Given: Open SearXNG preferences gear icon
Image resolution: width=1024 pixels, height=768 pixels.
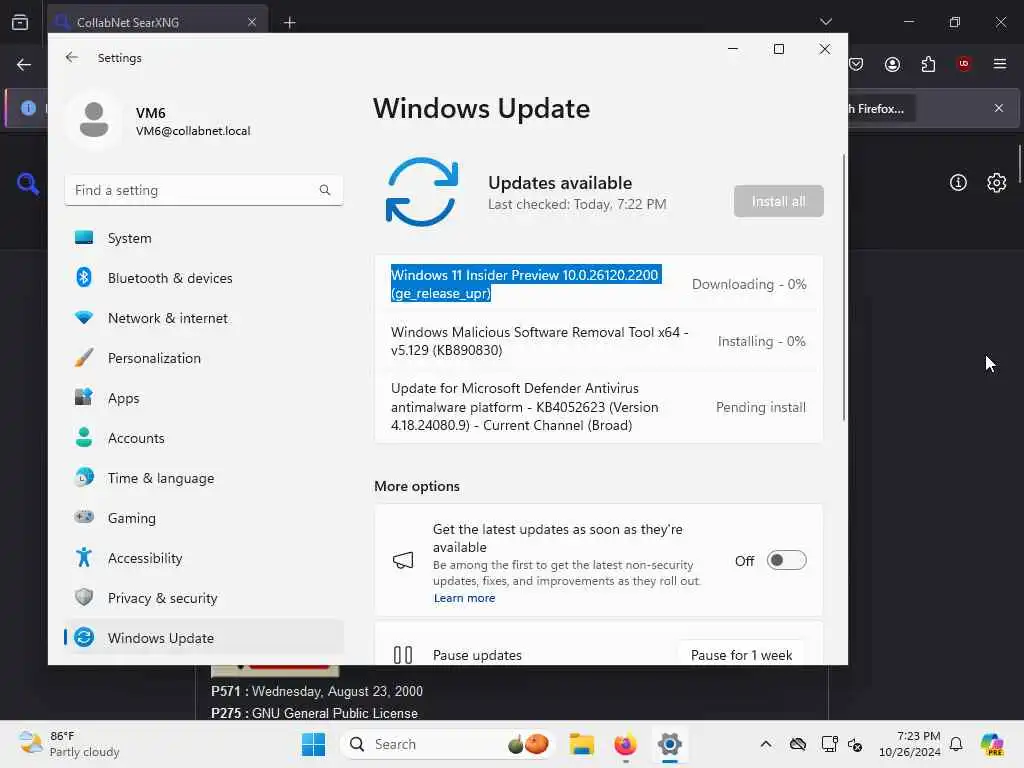Looking at the screenshot, I should (997, 183).
